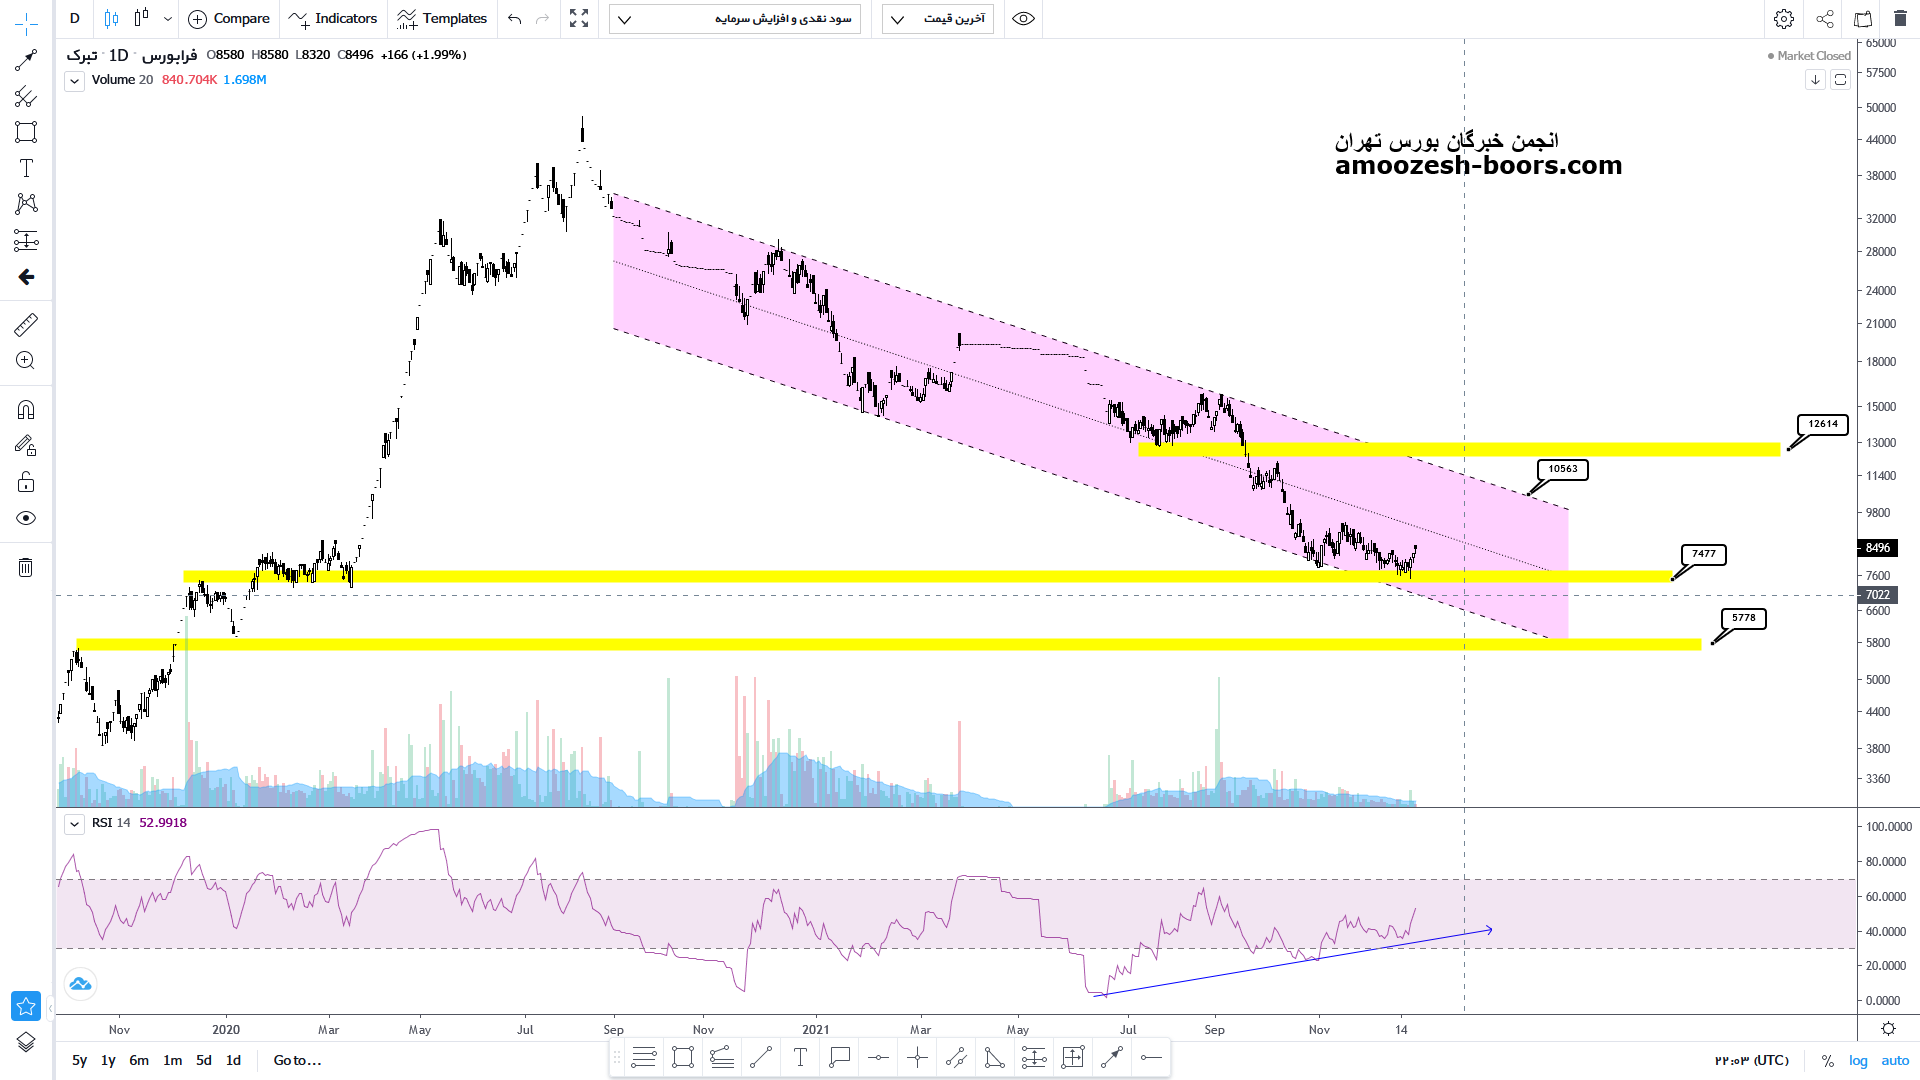Toggle auto scale option

click(1895, 1060)
